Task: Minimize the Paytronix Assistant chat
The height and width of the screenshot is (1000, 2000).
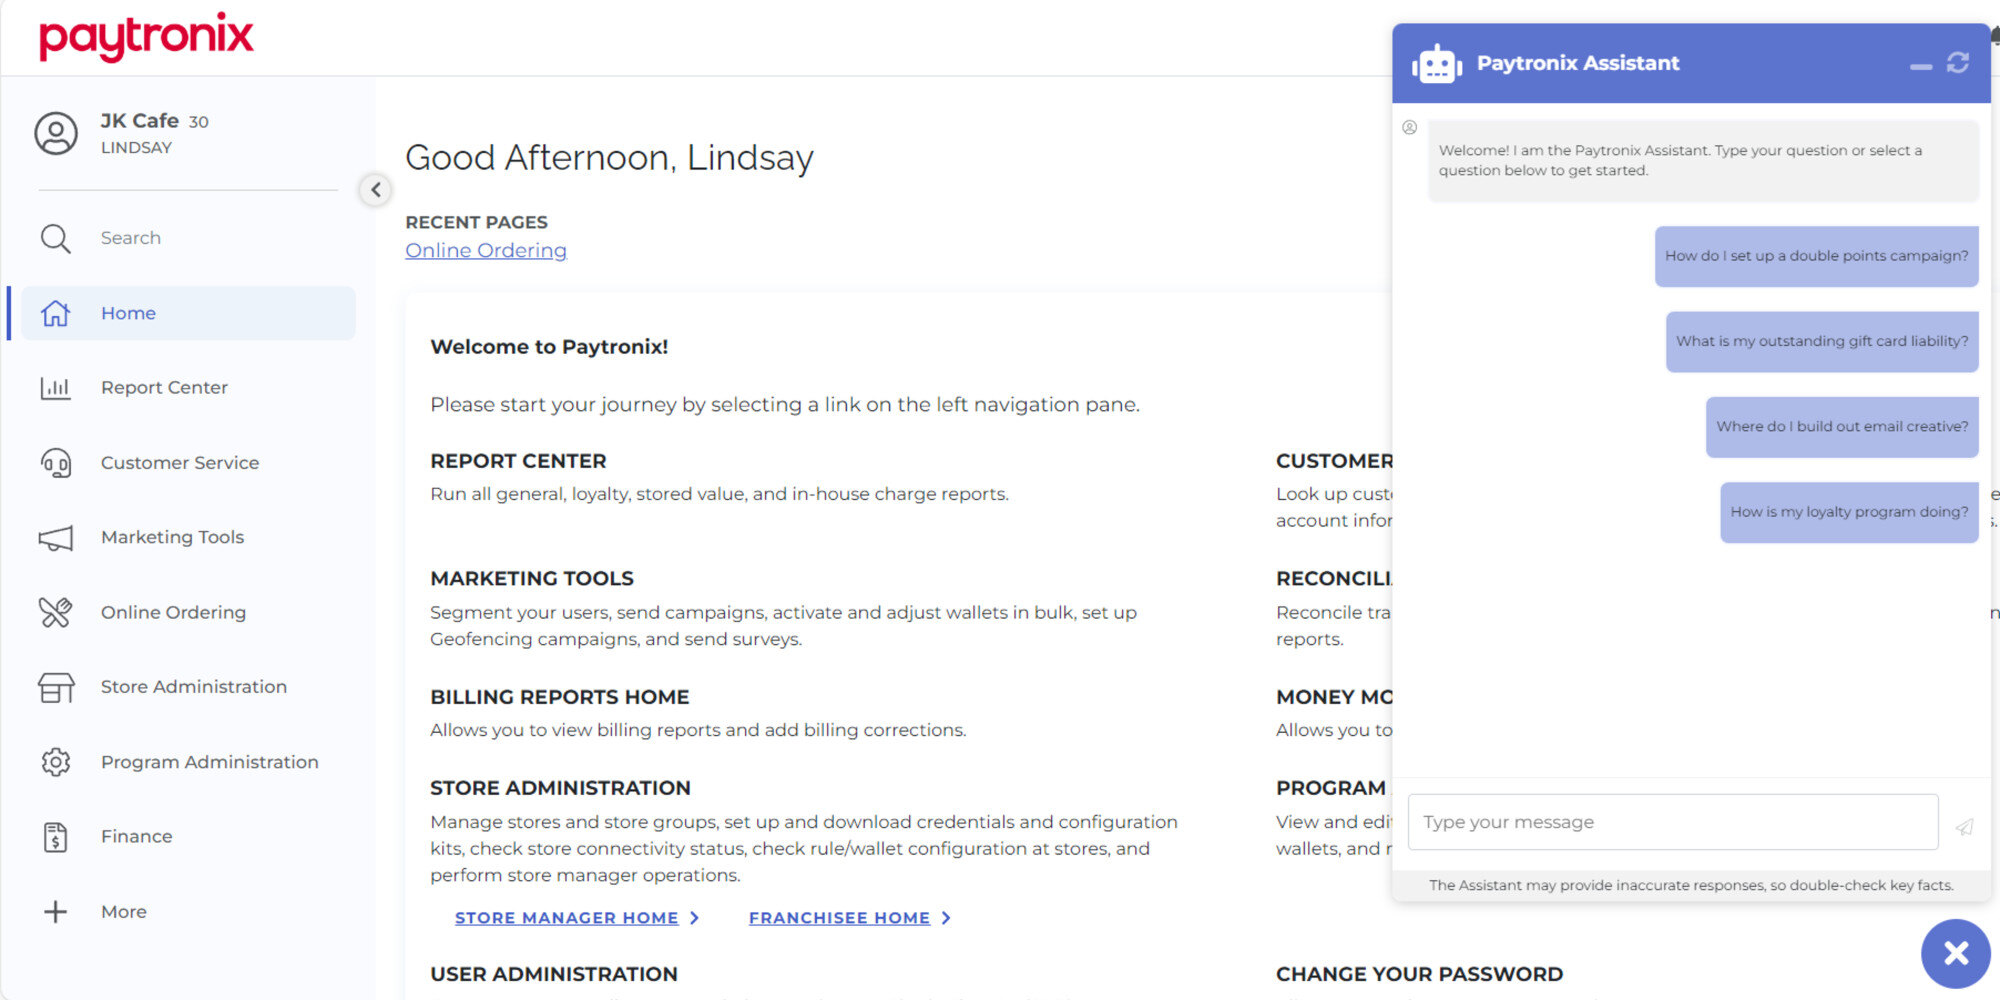Action: coord(1920,67)
